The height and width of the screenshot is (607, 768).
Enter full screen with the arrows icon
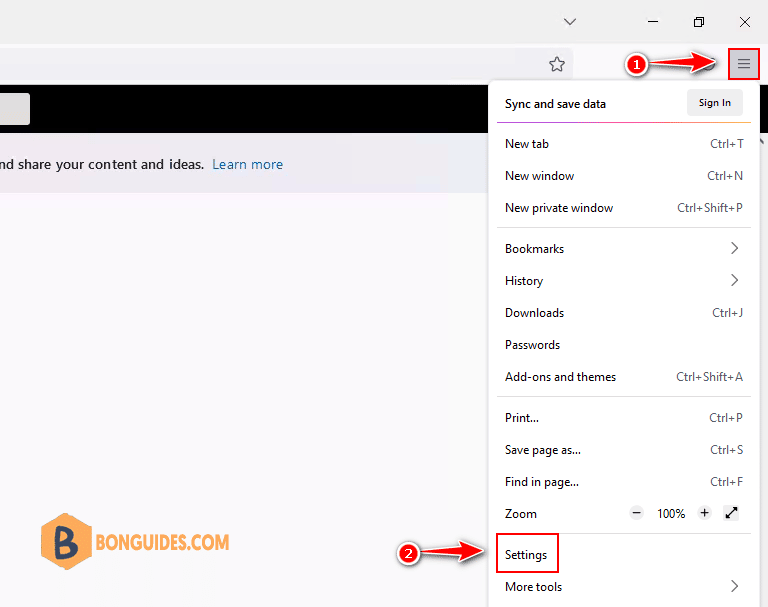coord(731,513)
